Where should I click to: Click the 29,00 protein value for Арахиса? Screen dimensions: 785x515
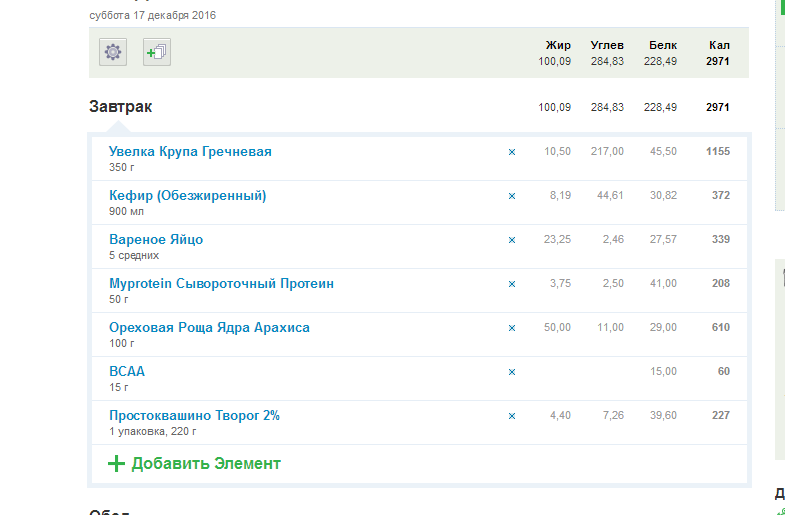pyautogui.click(x=663, y=328)
